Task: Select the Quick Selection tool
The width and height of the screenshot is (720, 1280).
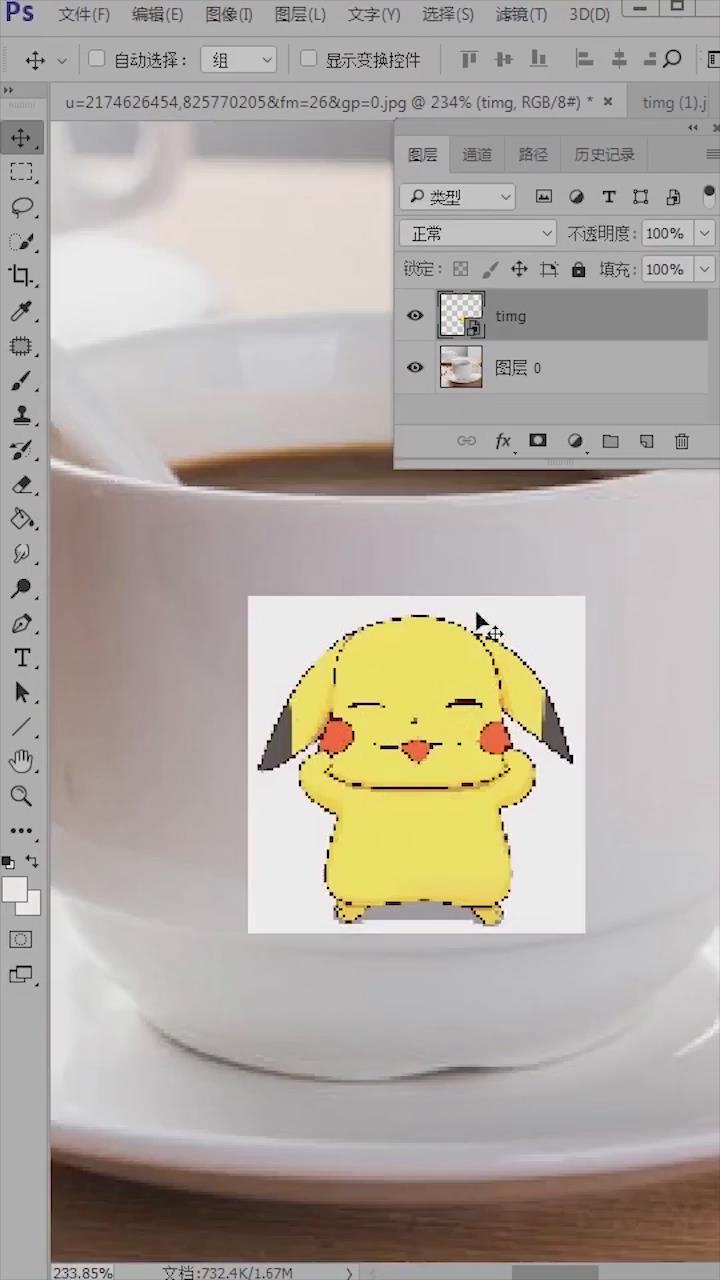Action: coord(22,241)
